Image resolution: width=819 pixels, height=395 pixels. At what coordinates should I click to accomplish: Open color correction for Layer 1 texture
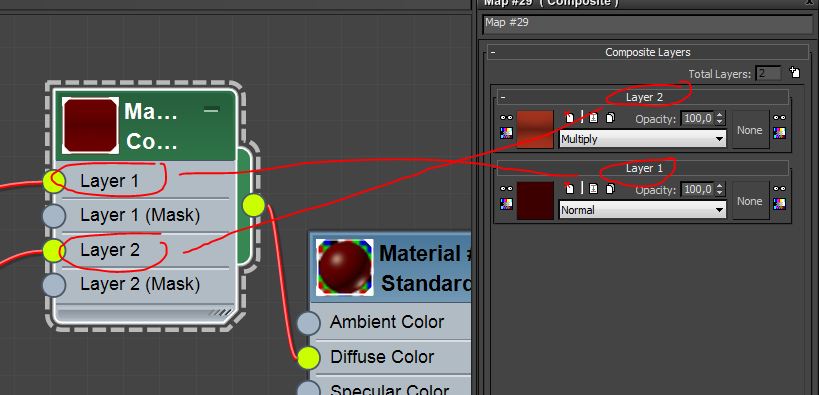tap(506, 204)
